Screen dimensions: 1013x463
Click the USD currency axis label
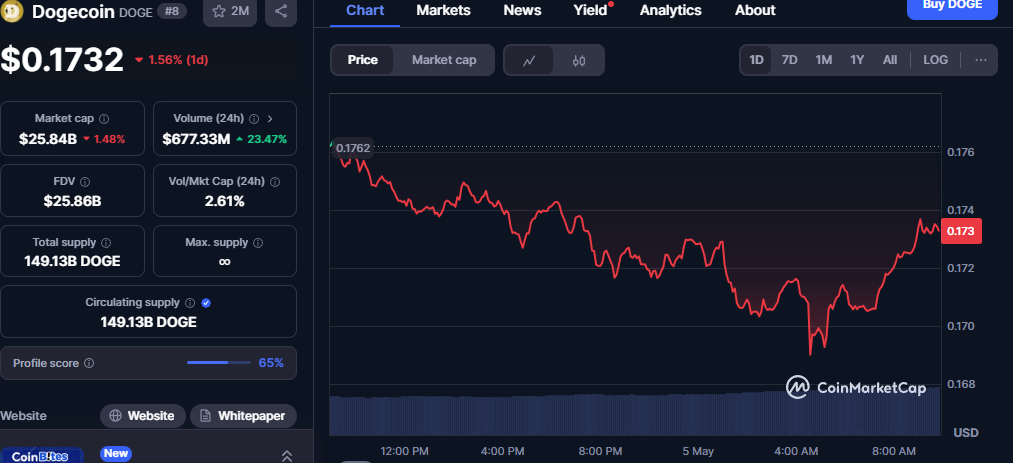[966, 432]
